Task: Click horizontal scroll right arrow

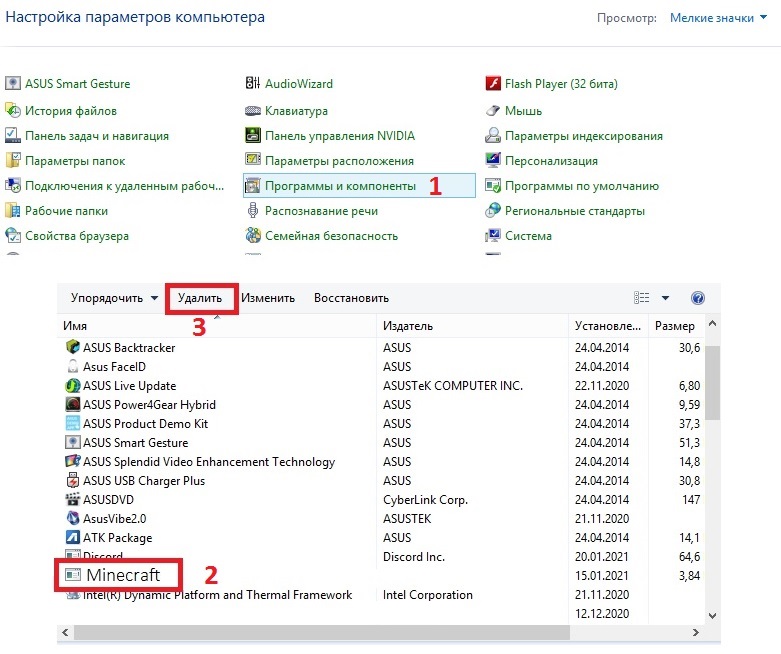Action: click(696, 633)
